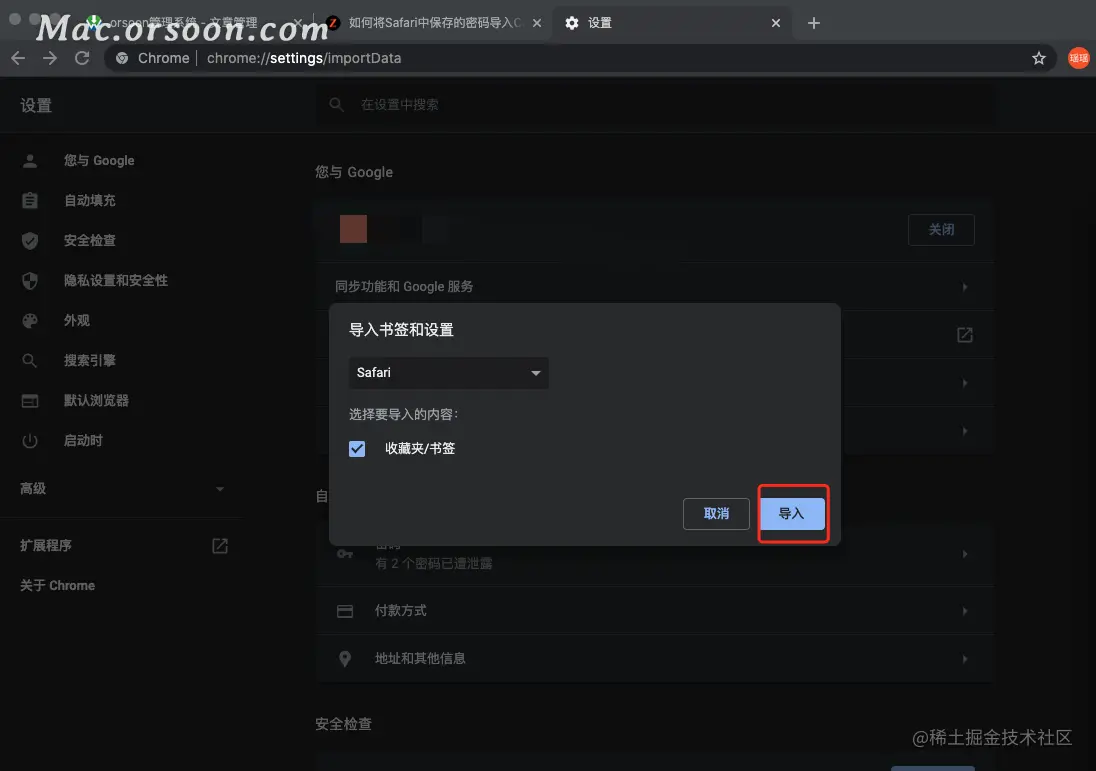Close the 设置 settings tab
The height and width of the screenshot is (771, 1096).
tap(776, 23)
